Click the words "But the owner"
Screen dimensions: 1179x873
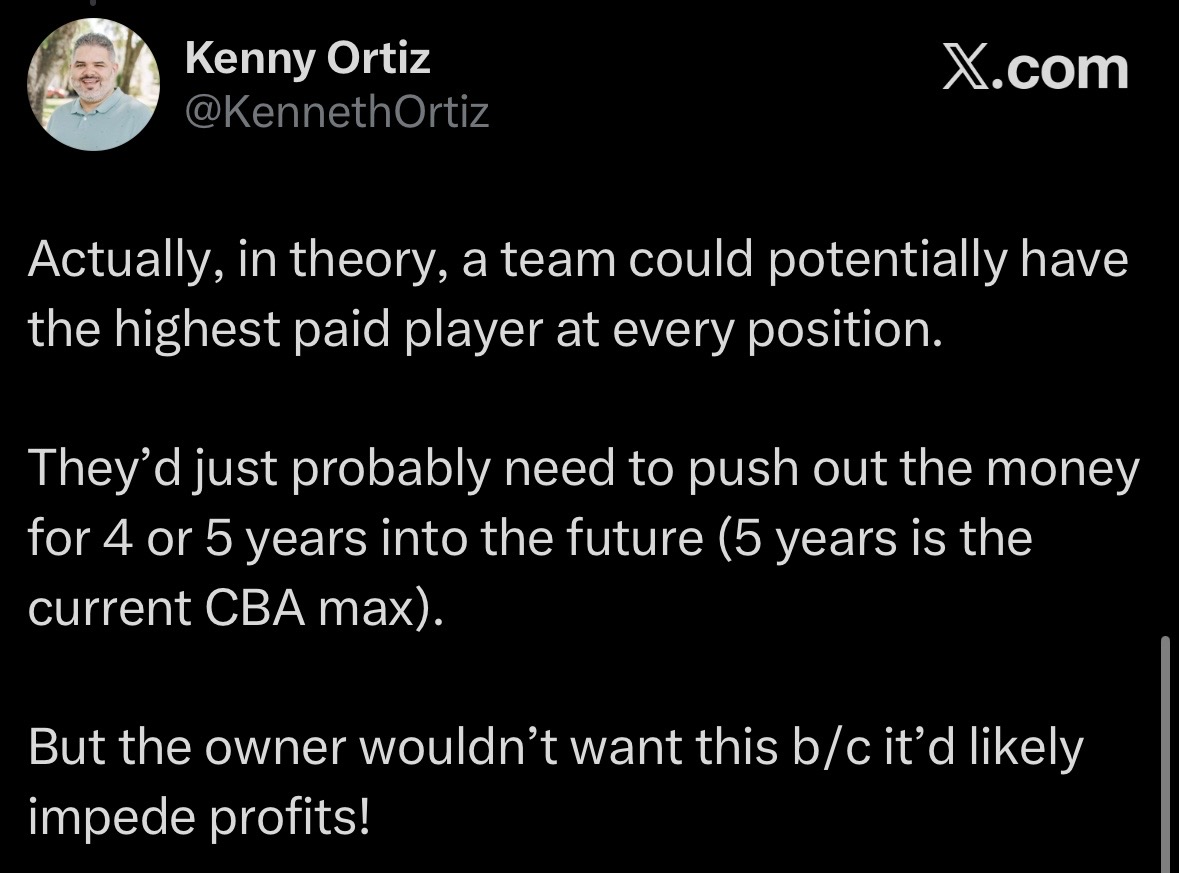pos(185,749)
